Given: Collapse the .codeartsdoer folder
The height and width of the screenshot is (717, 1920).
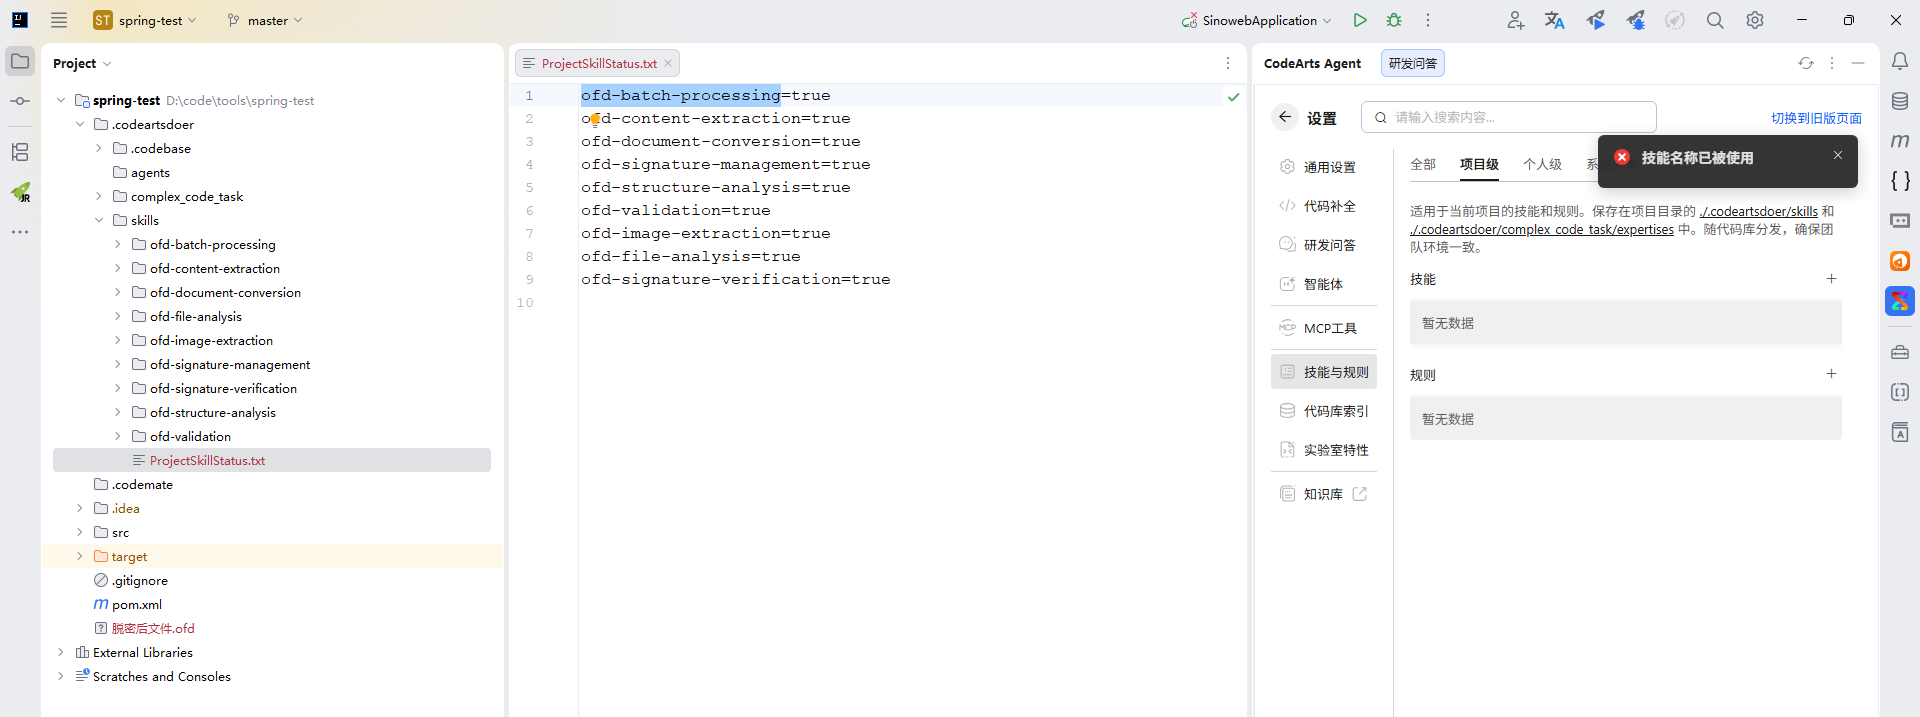Looking at the screenshot, I should tap(80, 124).
